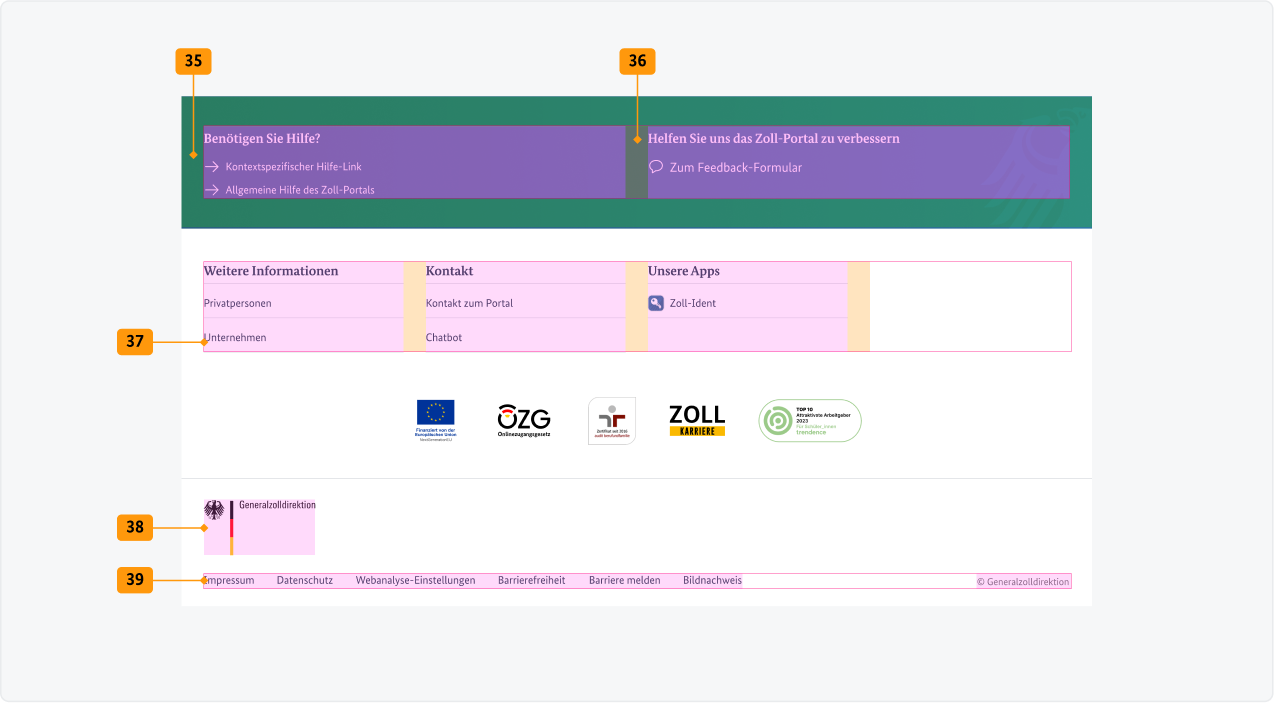Launch the Chatbot link
Screen dimensions: 1274x703
tap(444, 337)
